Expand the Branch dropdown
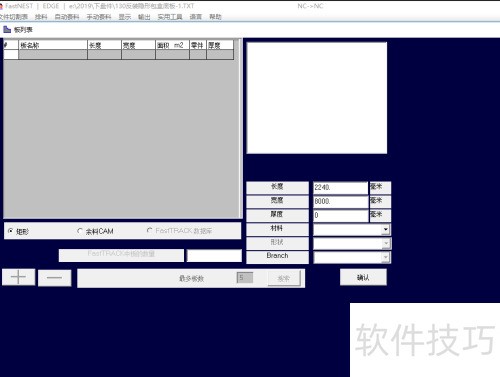 pyautogui.click(x=386, y=257)
